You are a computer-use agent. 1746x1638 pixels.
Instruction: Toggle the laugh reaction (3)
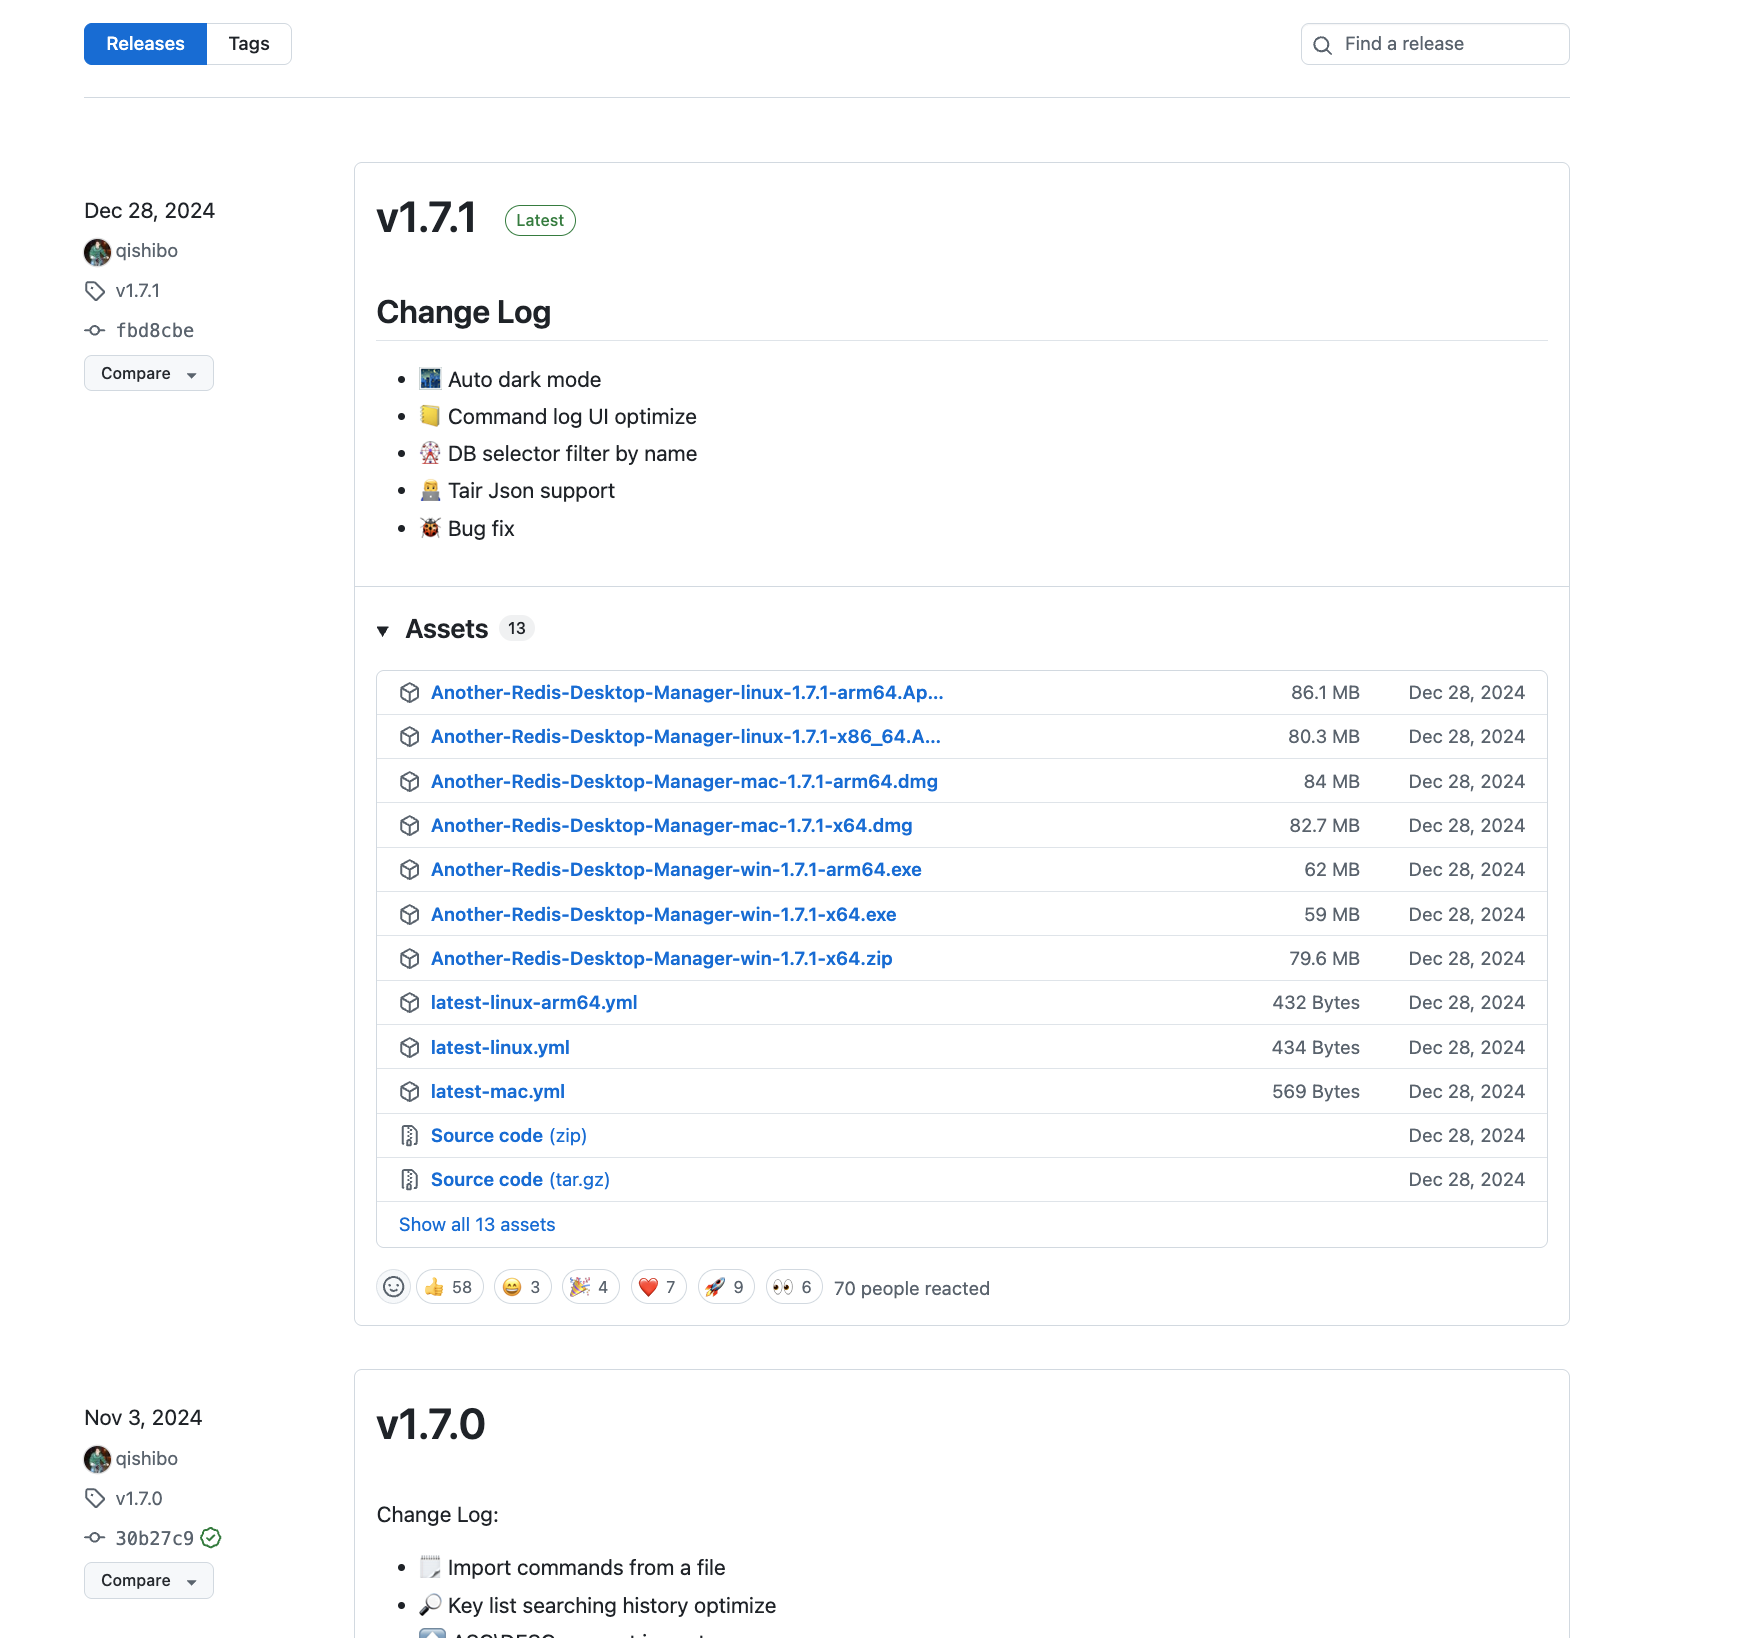(523, 1287)
